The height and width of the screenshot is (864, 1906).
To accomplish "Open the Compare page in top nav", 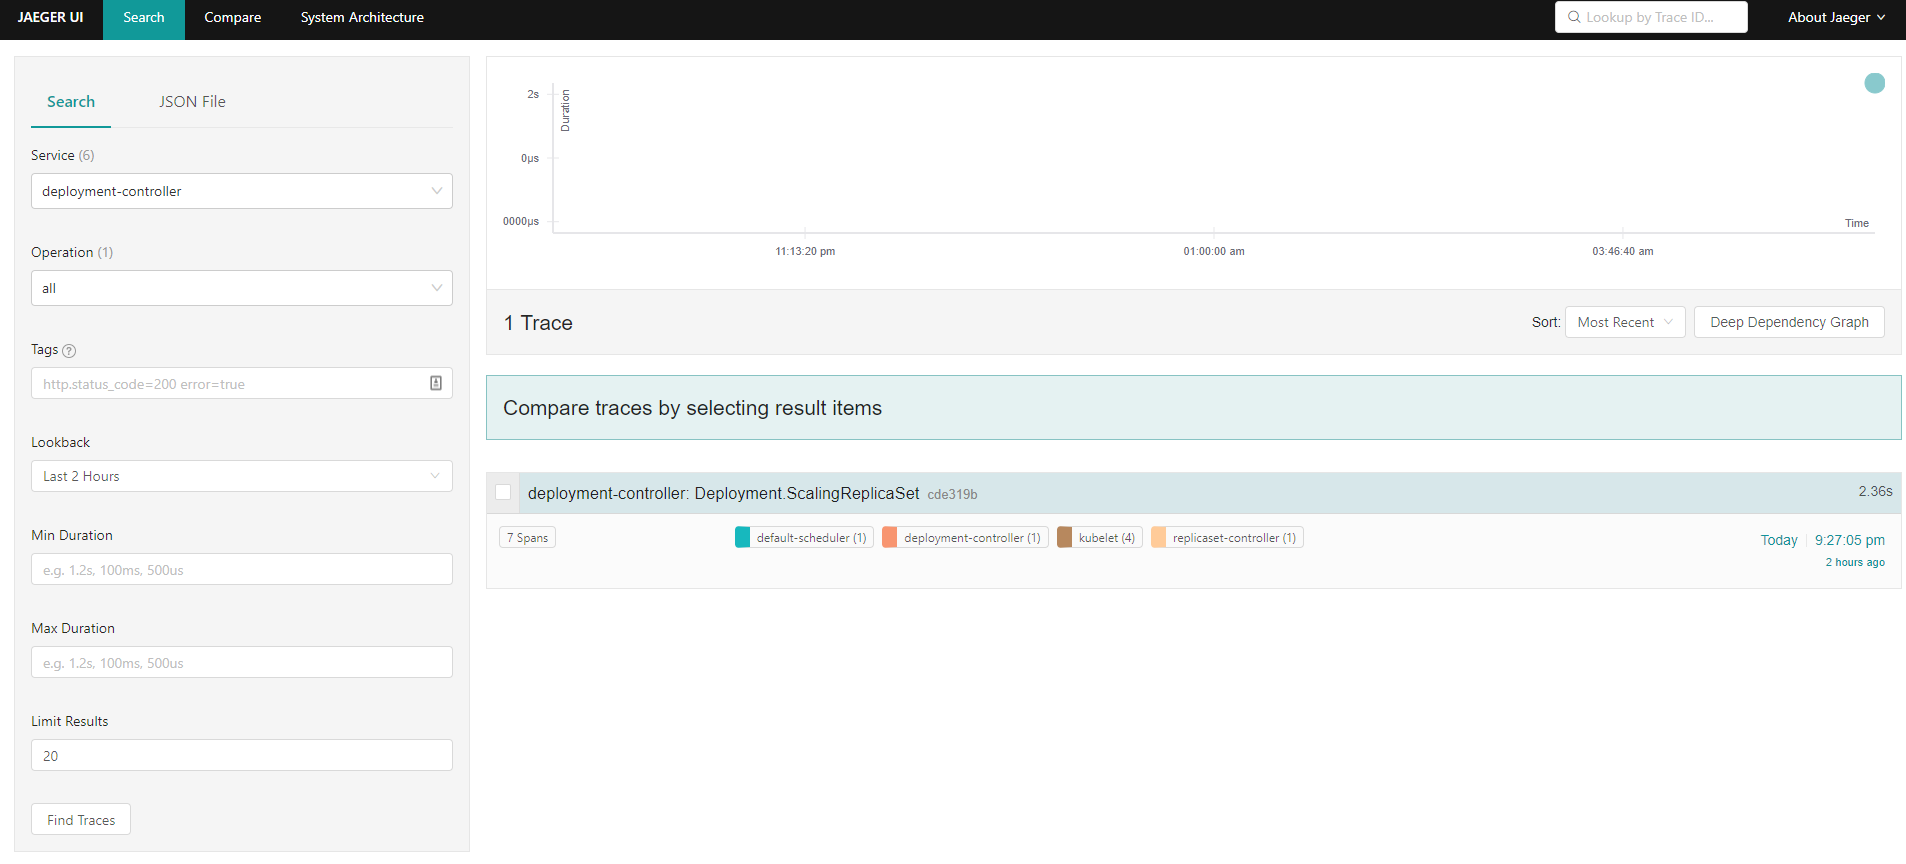I will click(x=233, y=18).
